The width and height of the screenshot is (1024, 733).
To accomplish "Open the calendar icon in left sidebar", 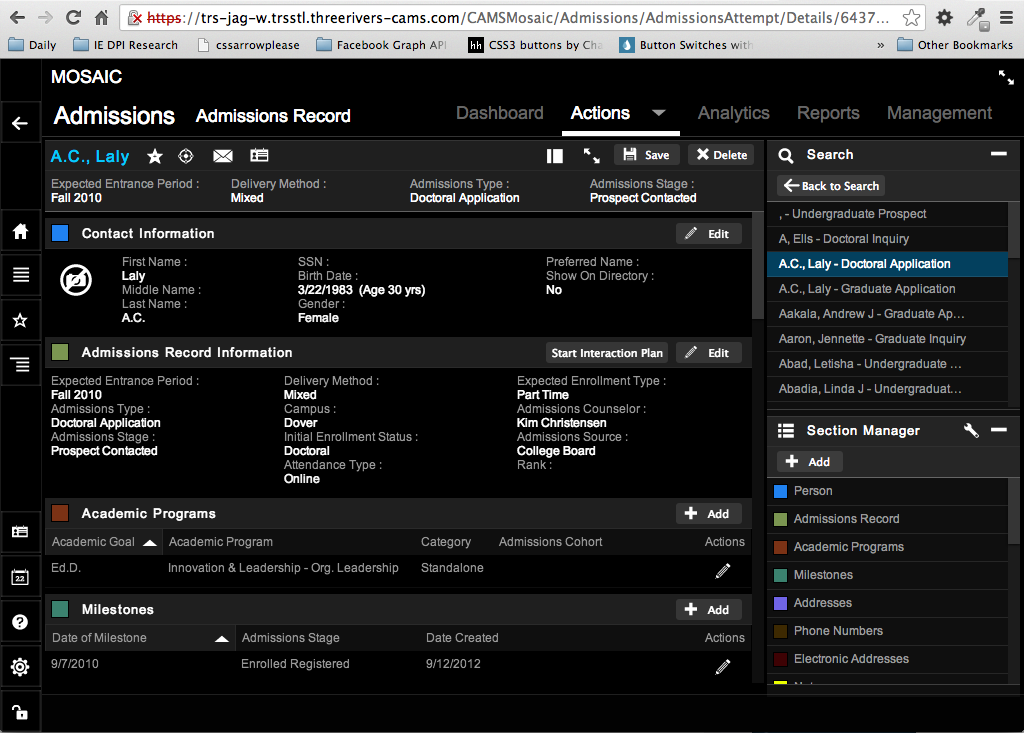I will tap(20, 577).
